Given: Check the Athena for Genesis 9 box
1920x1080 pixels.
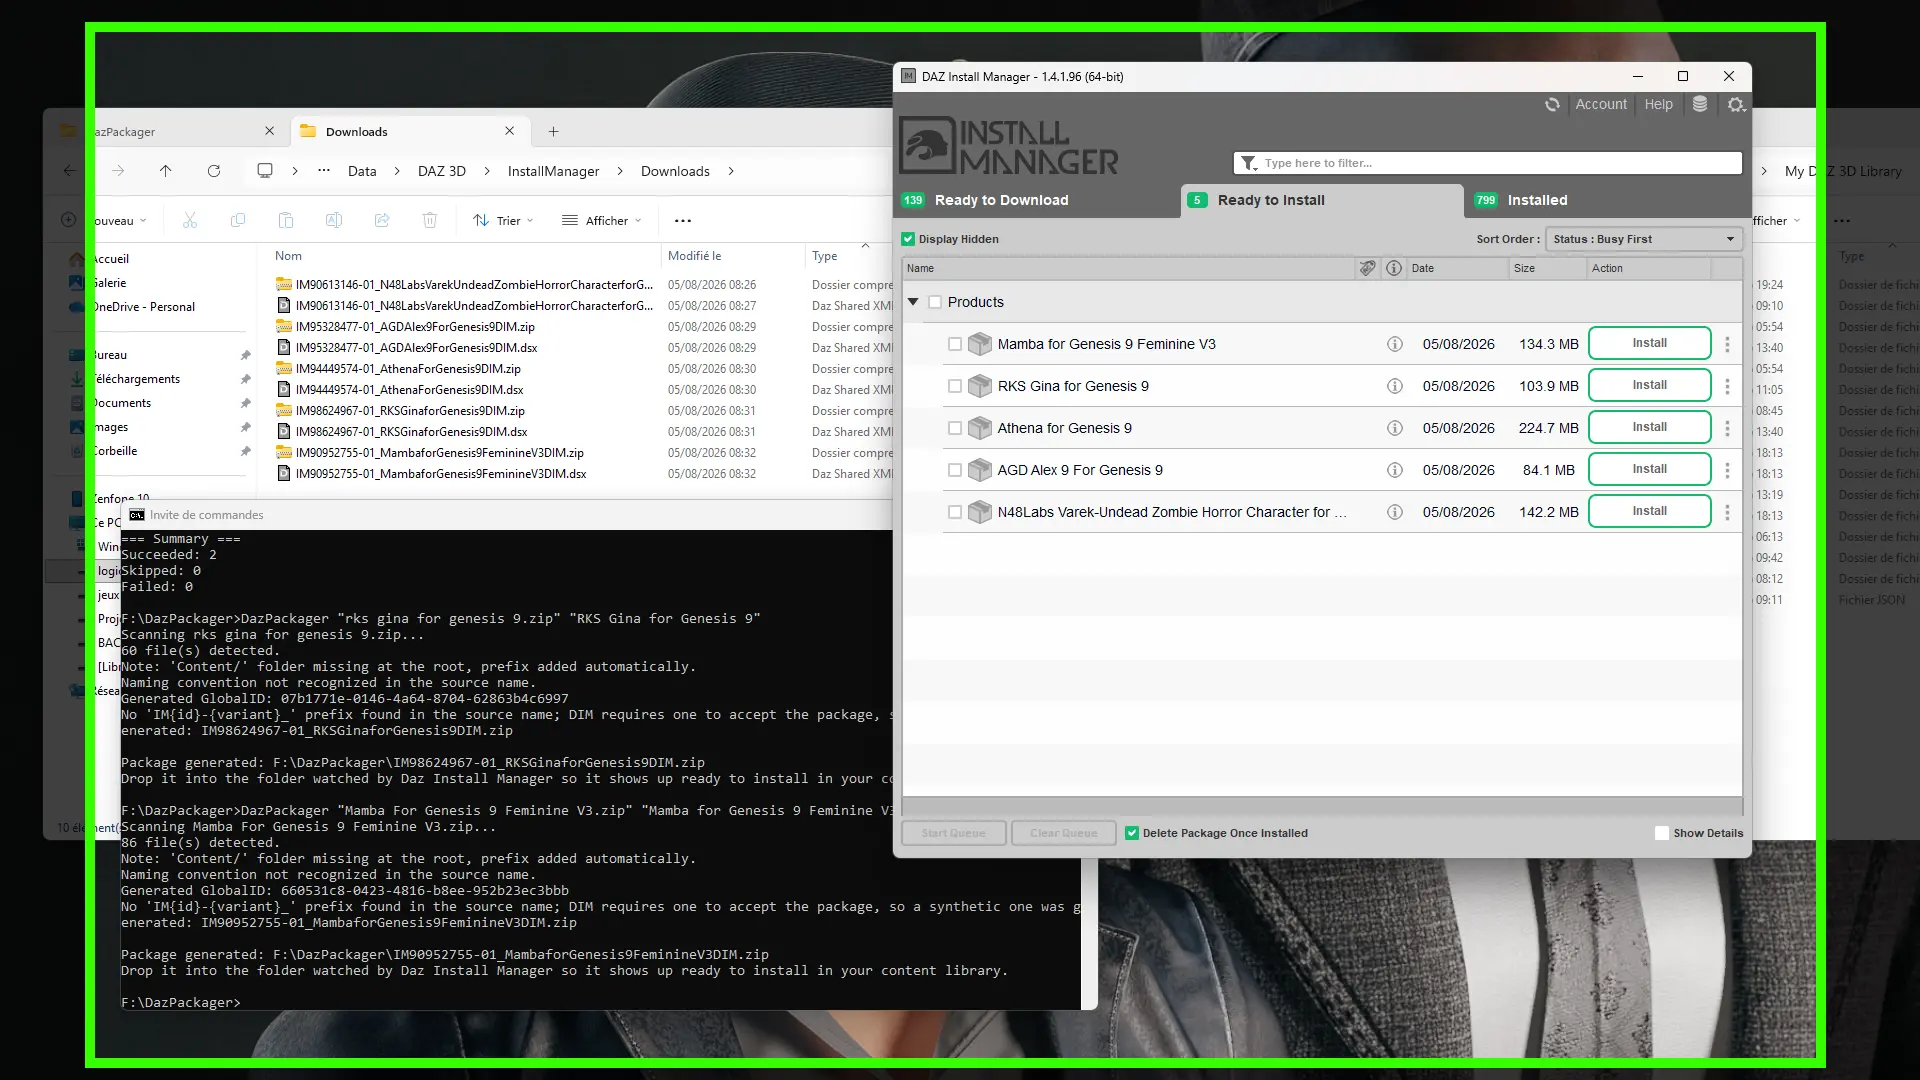Looking at the screenshot, I should point(955,428).
